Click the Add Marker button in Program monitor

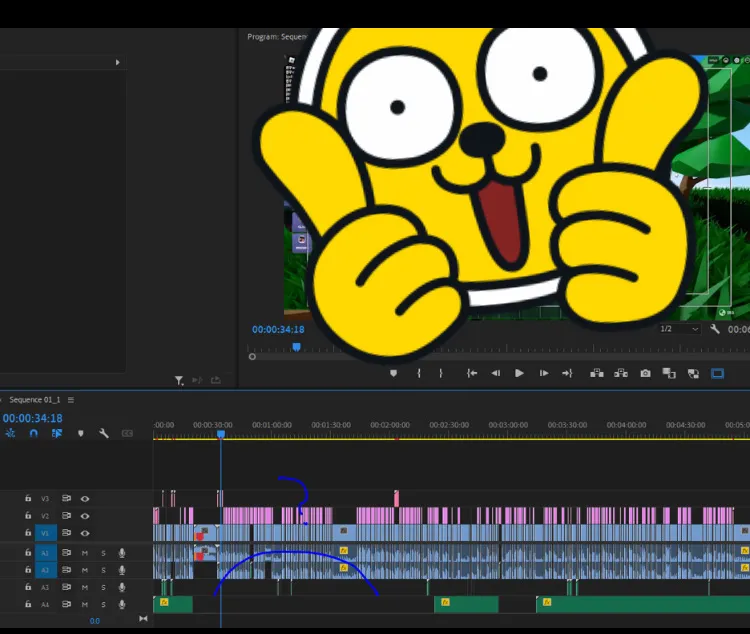pos(393,373)
